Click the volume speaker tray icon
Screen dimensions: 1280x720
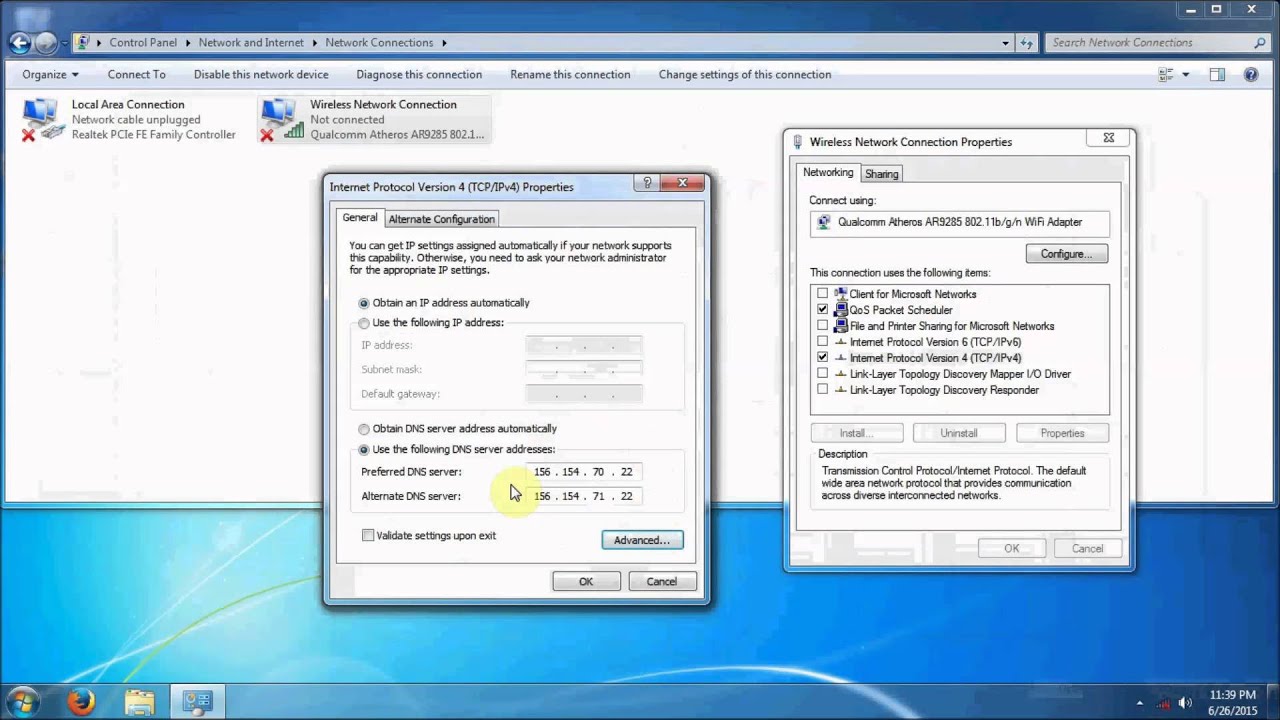tap(1185, 702)
